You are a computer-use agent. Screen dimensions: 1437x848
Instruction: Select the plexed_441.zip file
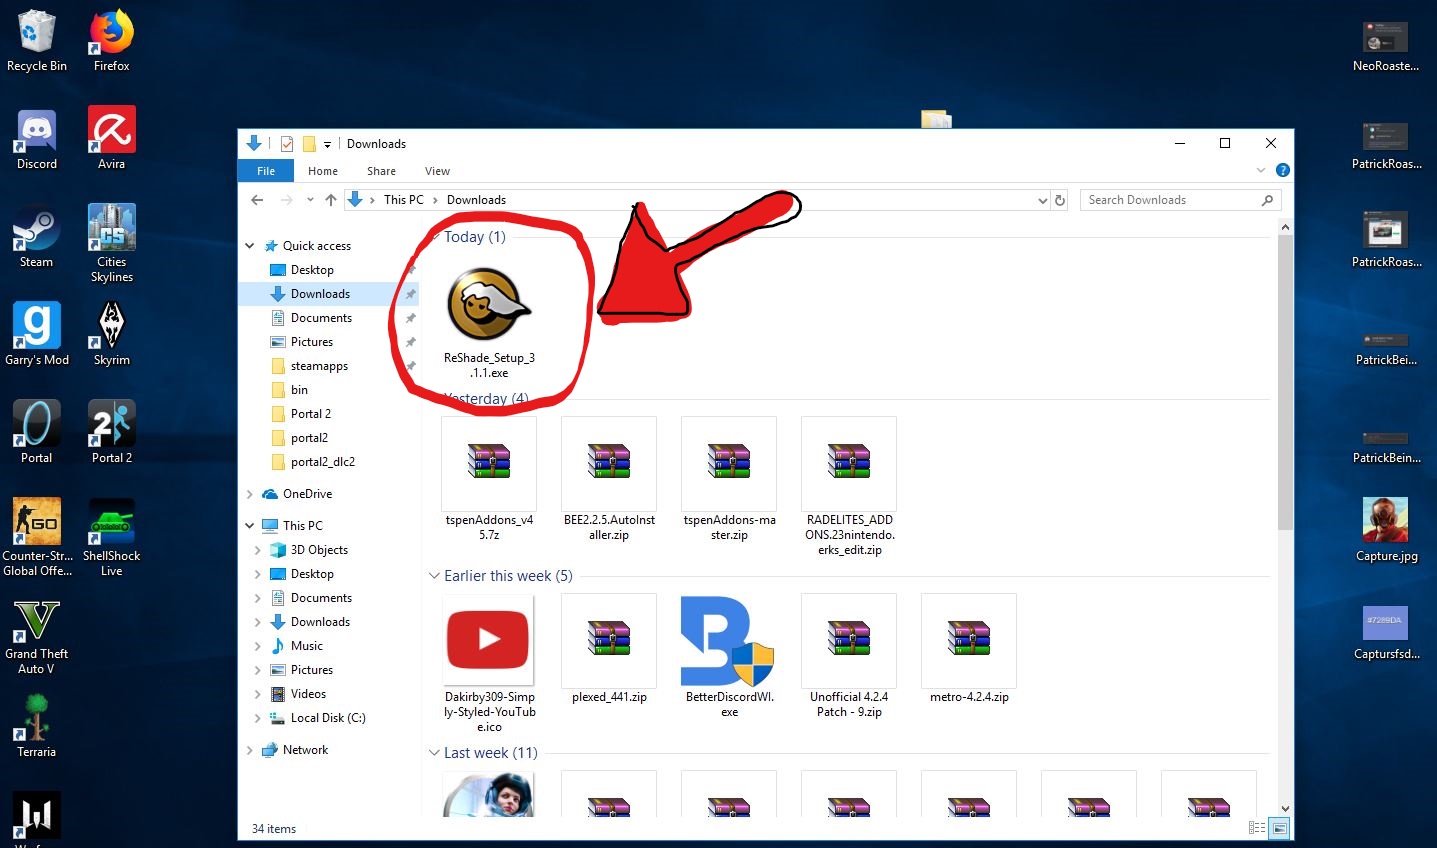coord(609,650)
